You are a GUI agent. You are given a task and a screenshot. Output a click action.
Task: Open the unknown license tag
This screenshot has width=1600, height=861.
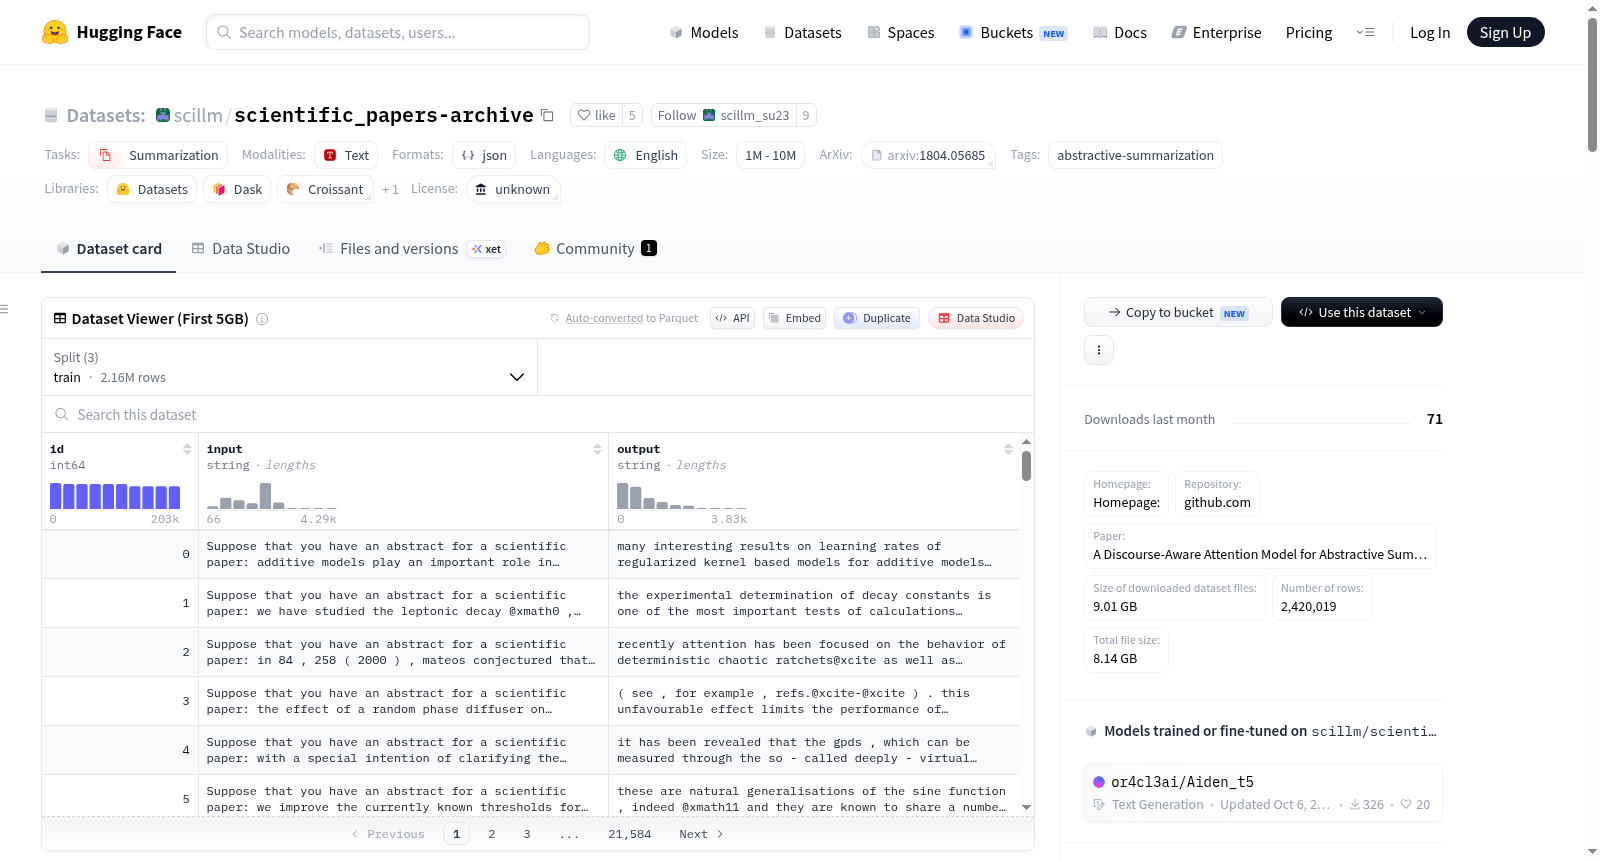tap(512, 189)
